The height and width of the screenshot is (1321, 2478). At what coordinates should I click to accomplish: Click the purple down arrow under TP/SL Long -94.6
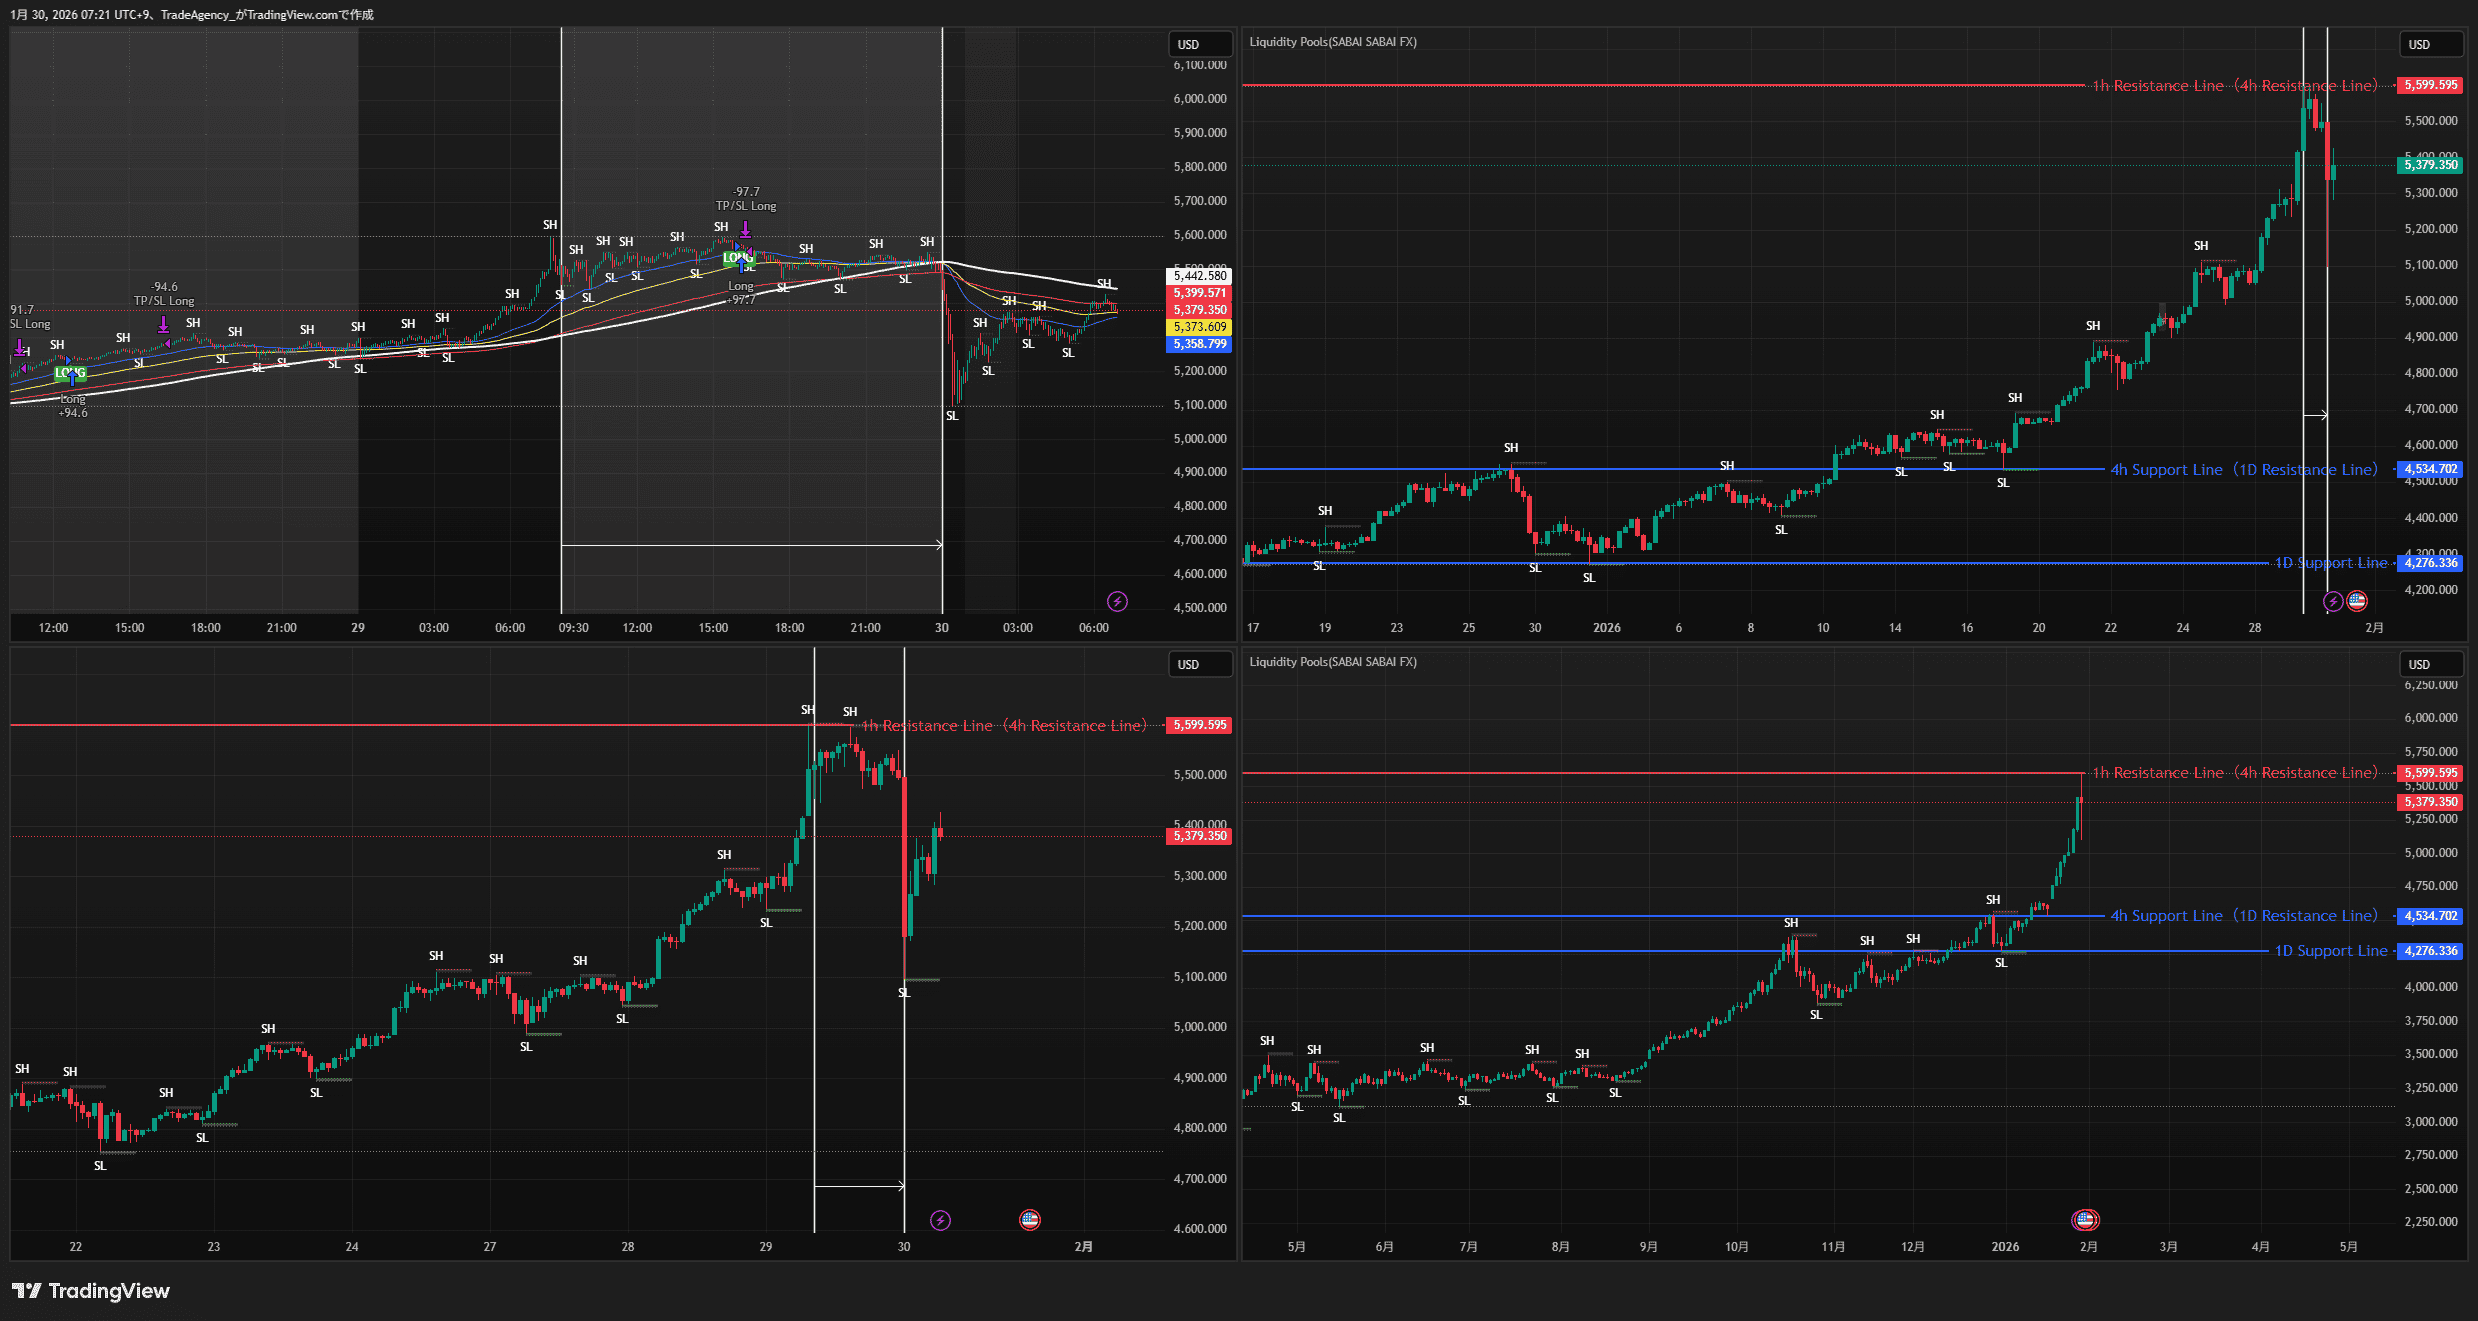(x=163, y=326)
